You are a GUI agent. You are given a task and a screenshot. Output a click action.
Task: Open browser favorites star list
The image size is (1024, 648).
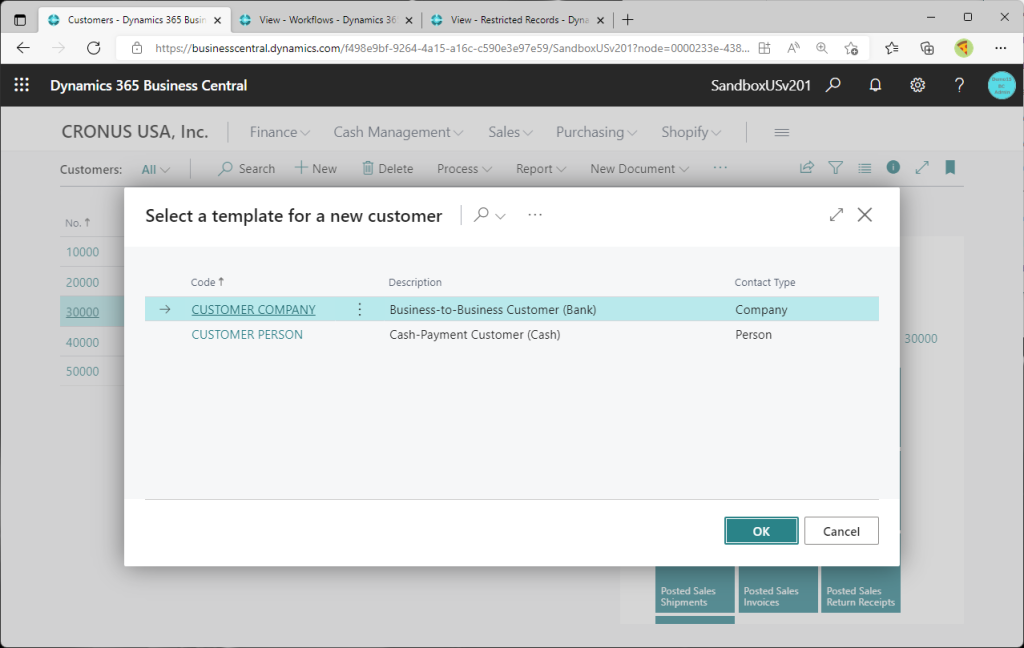tap(891, 48)
